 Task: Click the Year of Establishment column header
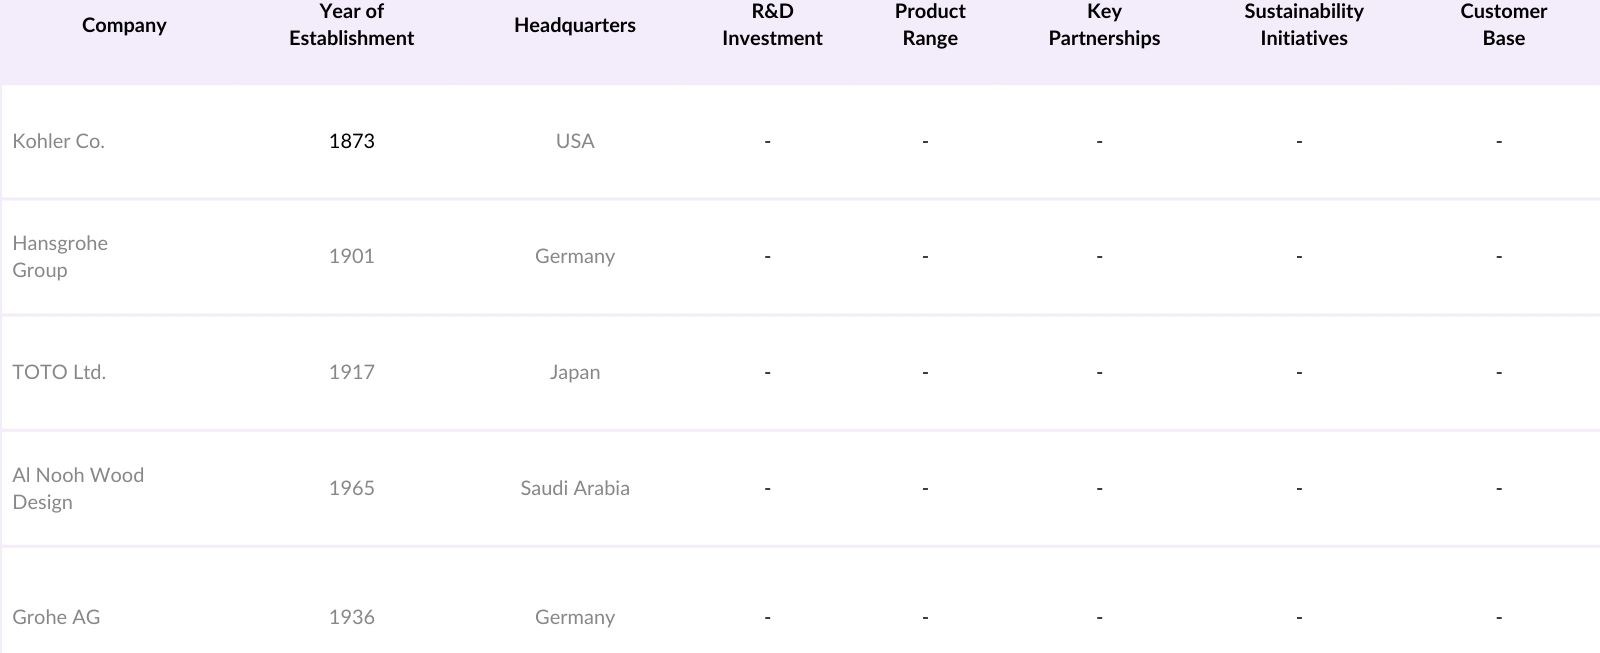click(x=351, y=25)
